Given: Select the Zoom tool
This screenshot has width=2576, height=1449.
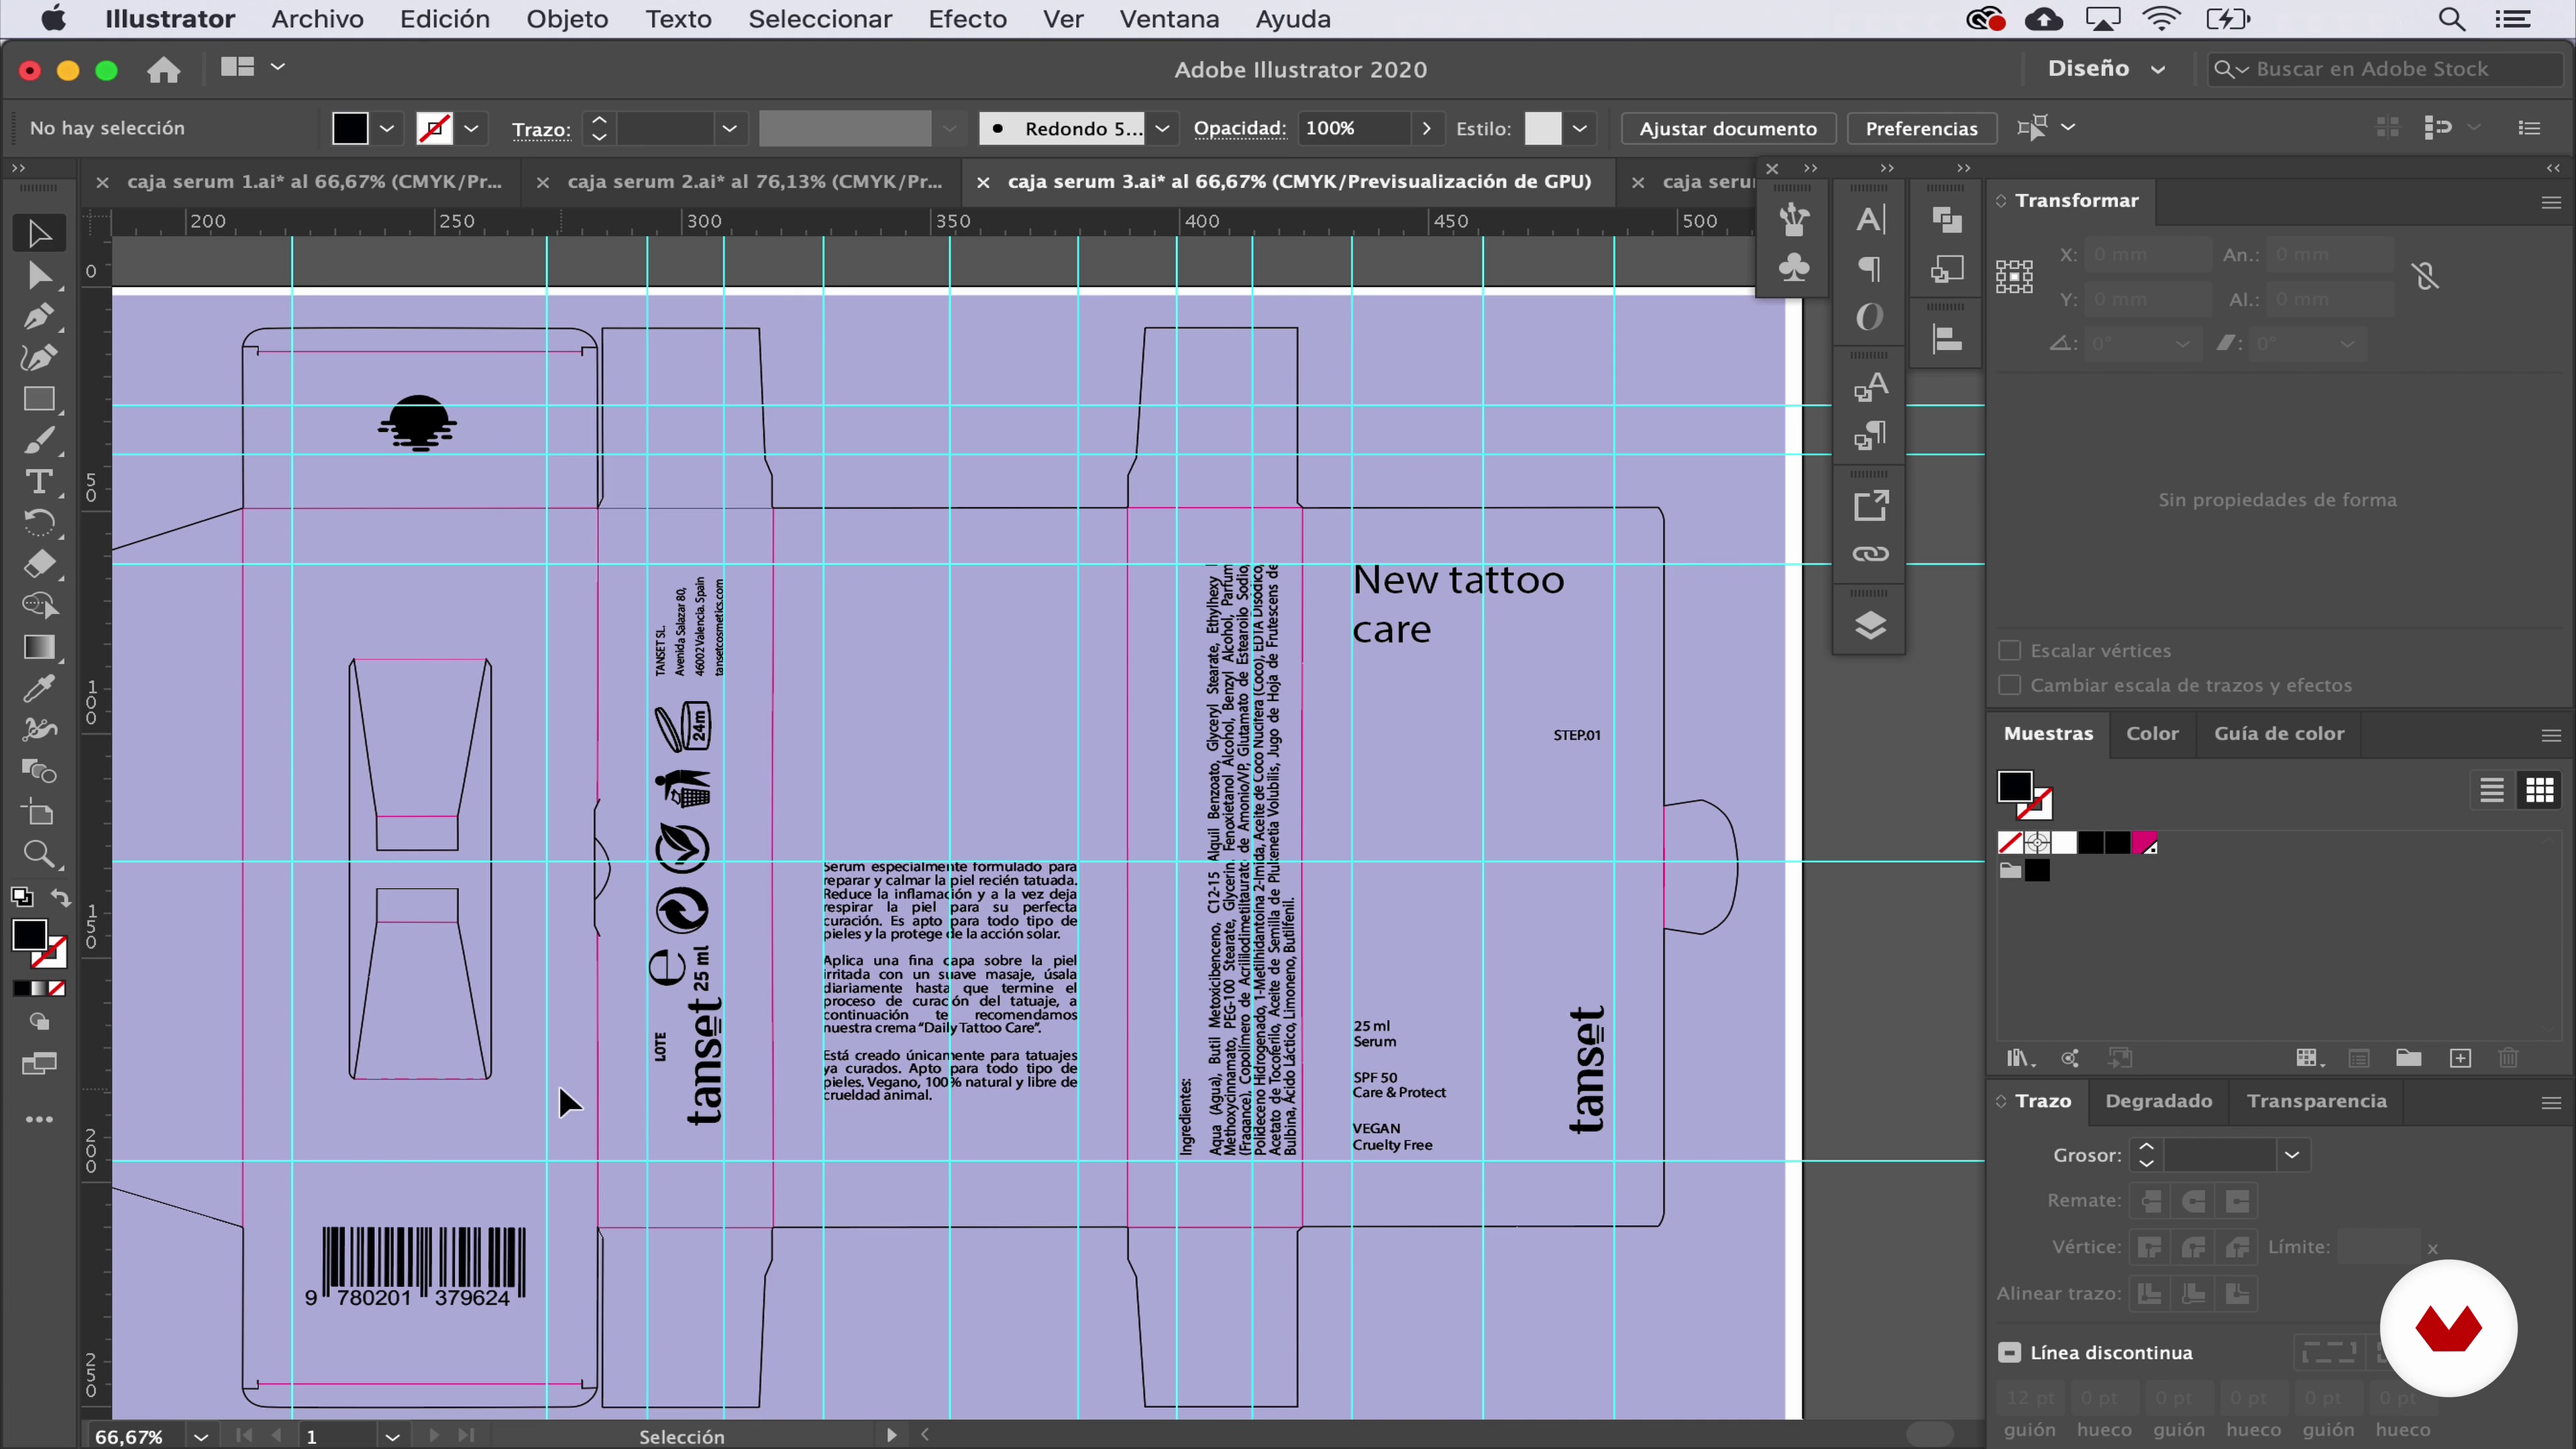Looking at the screenshot, I should click(39, 854).
